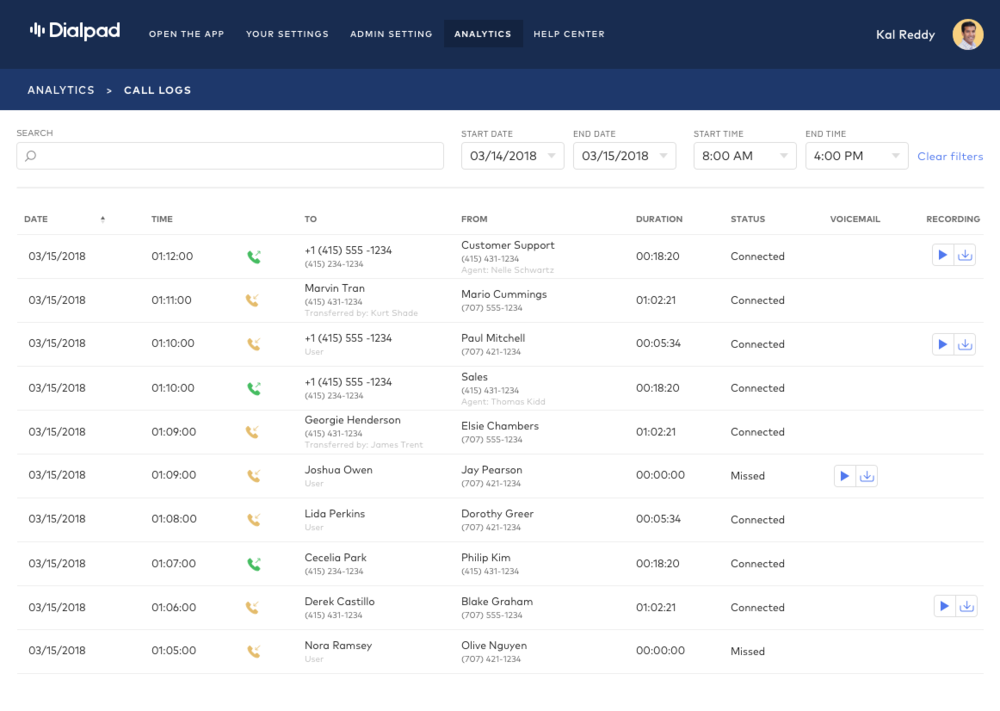Click the Time column header
The width and height of the screenshot is (1000, 711).
[x=162, y=219]
